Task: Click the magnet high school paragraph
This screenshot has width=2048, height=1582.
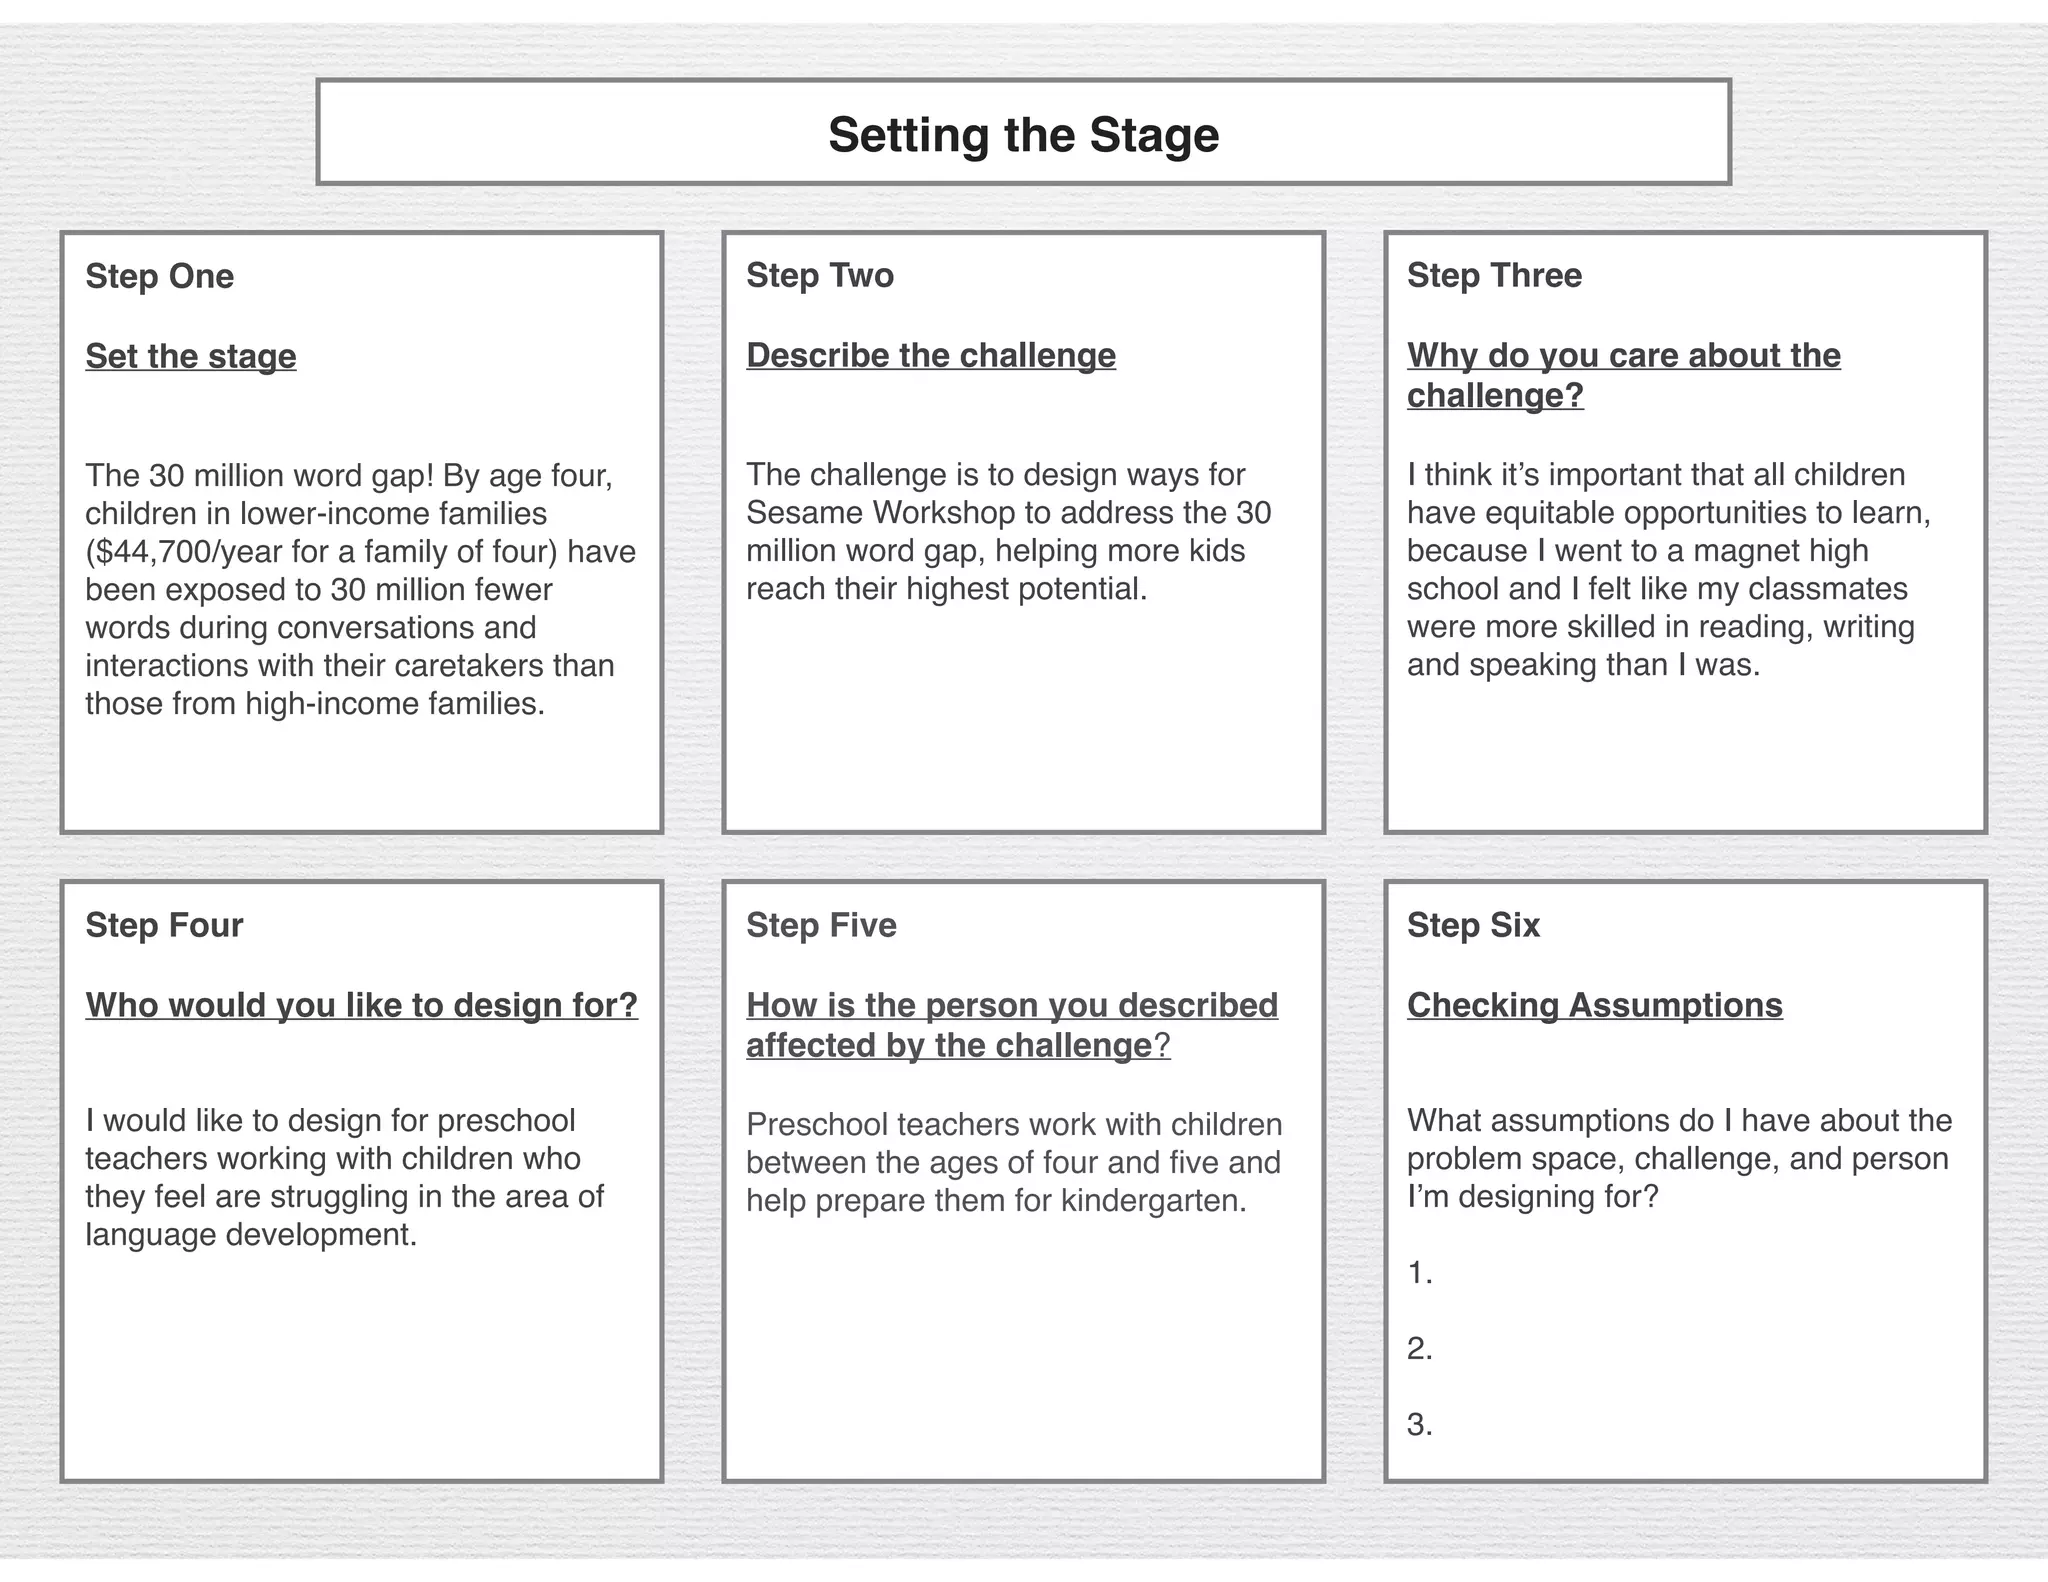Action: click(1668, 569)
